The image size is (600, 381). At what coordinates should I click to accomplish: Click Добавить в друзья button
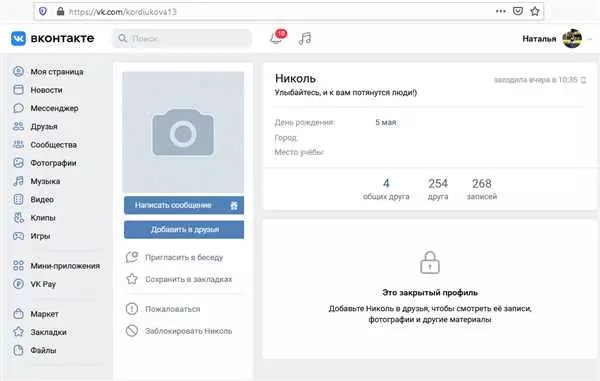pyautogui.click(x=184, y=230)
